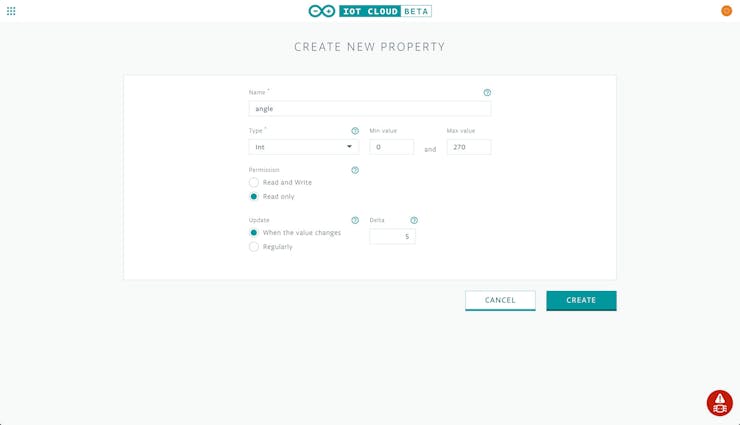Screen dimensions: 740x425
Task: Click the Delta field showing 5
Action: (392, 236)
